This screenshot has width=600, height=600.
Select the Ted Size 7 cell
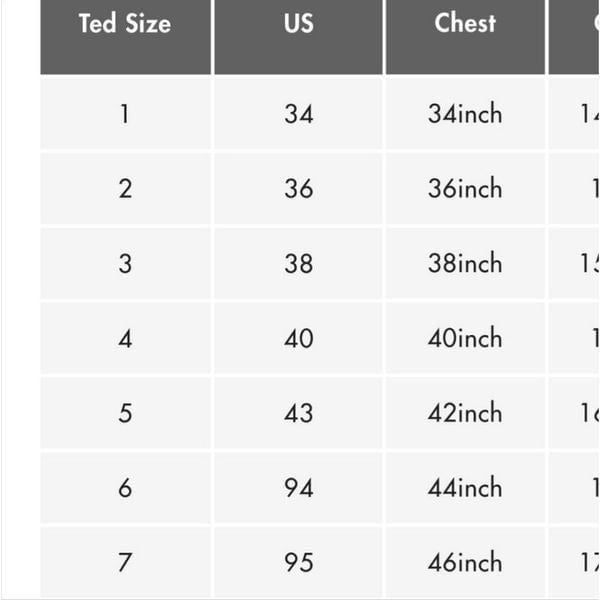click(126, 562)
